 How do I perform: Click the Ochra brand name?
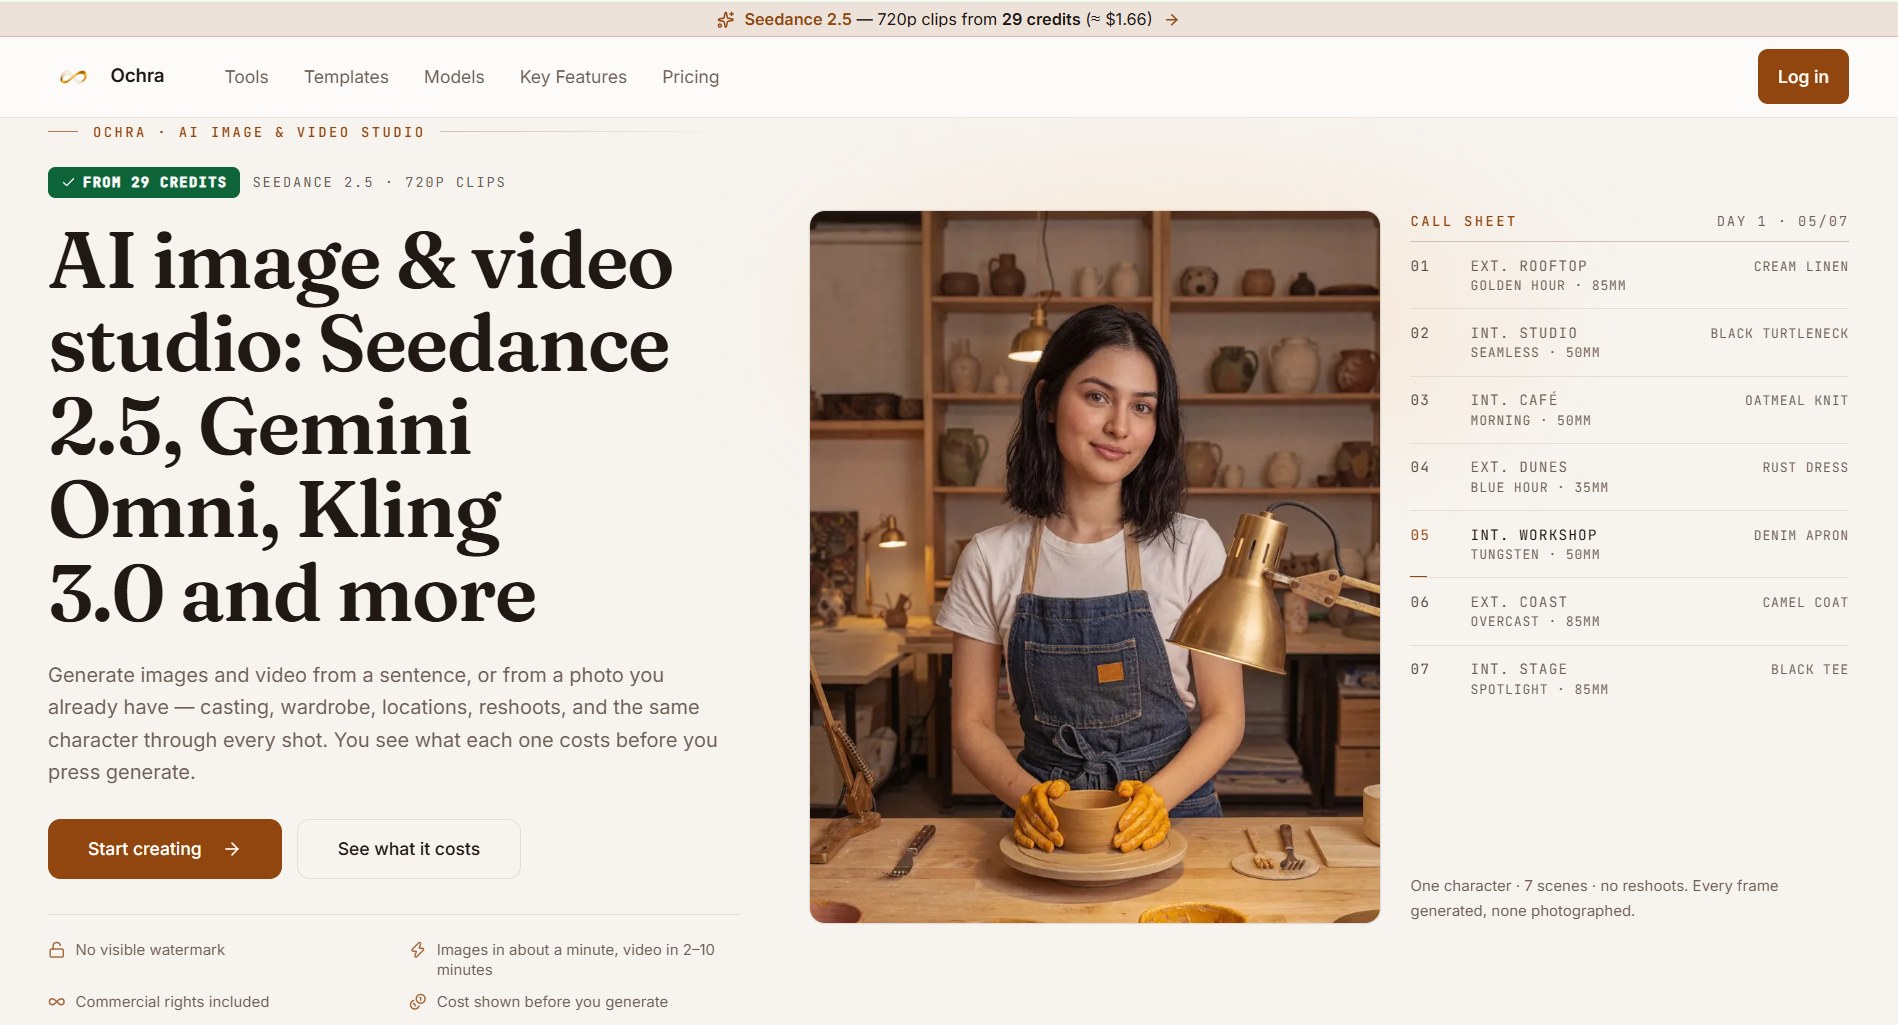(x=137, y=76)
